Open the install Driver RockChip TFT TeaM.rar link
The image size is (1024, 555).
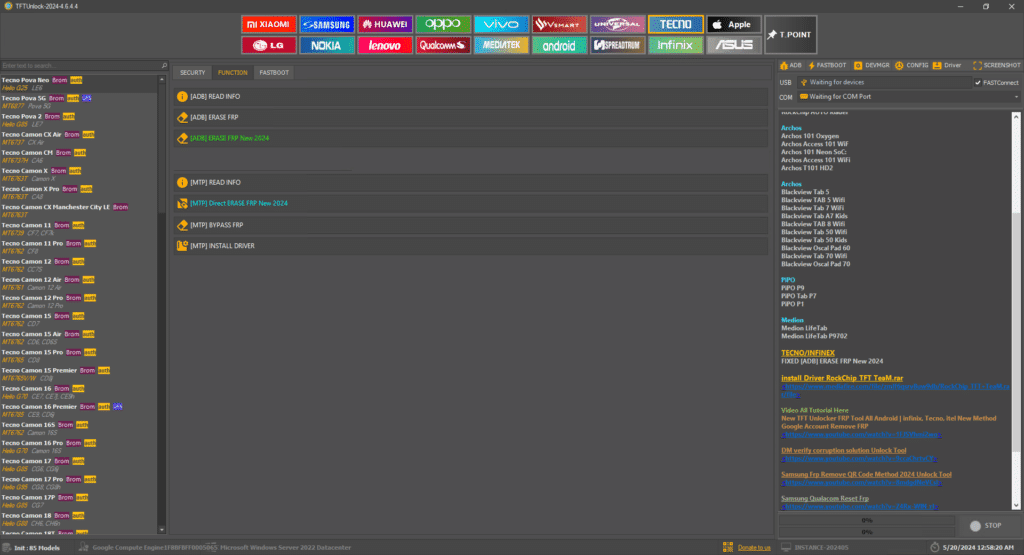click(842, 378)
